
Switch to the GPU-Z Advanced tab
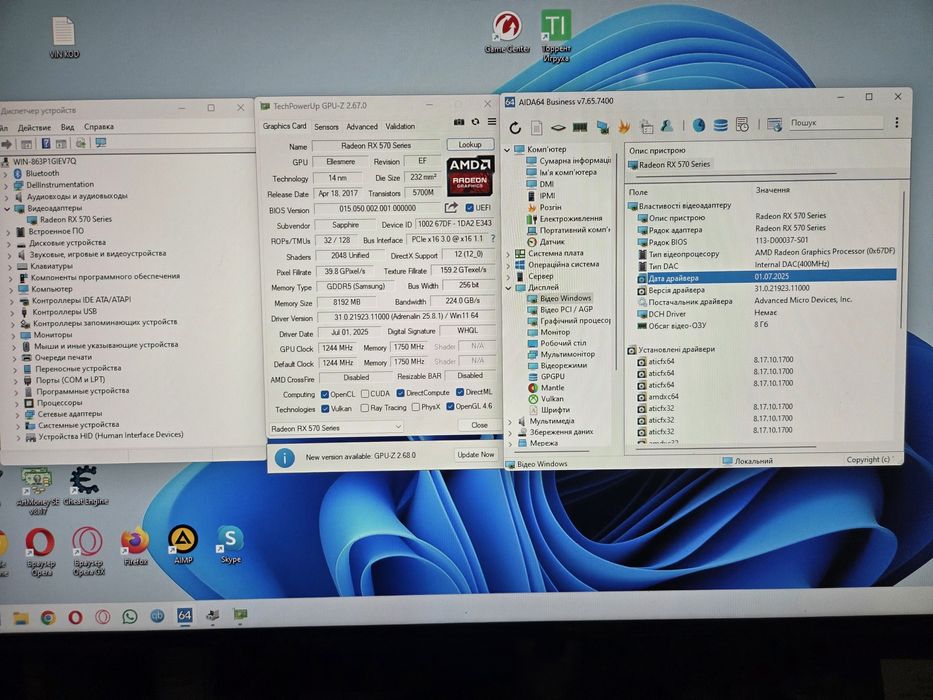click(x=362, y=127)
